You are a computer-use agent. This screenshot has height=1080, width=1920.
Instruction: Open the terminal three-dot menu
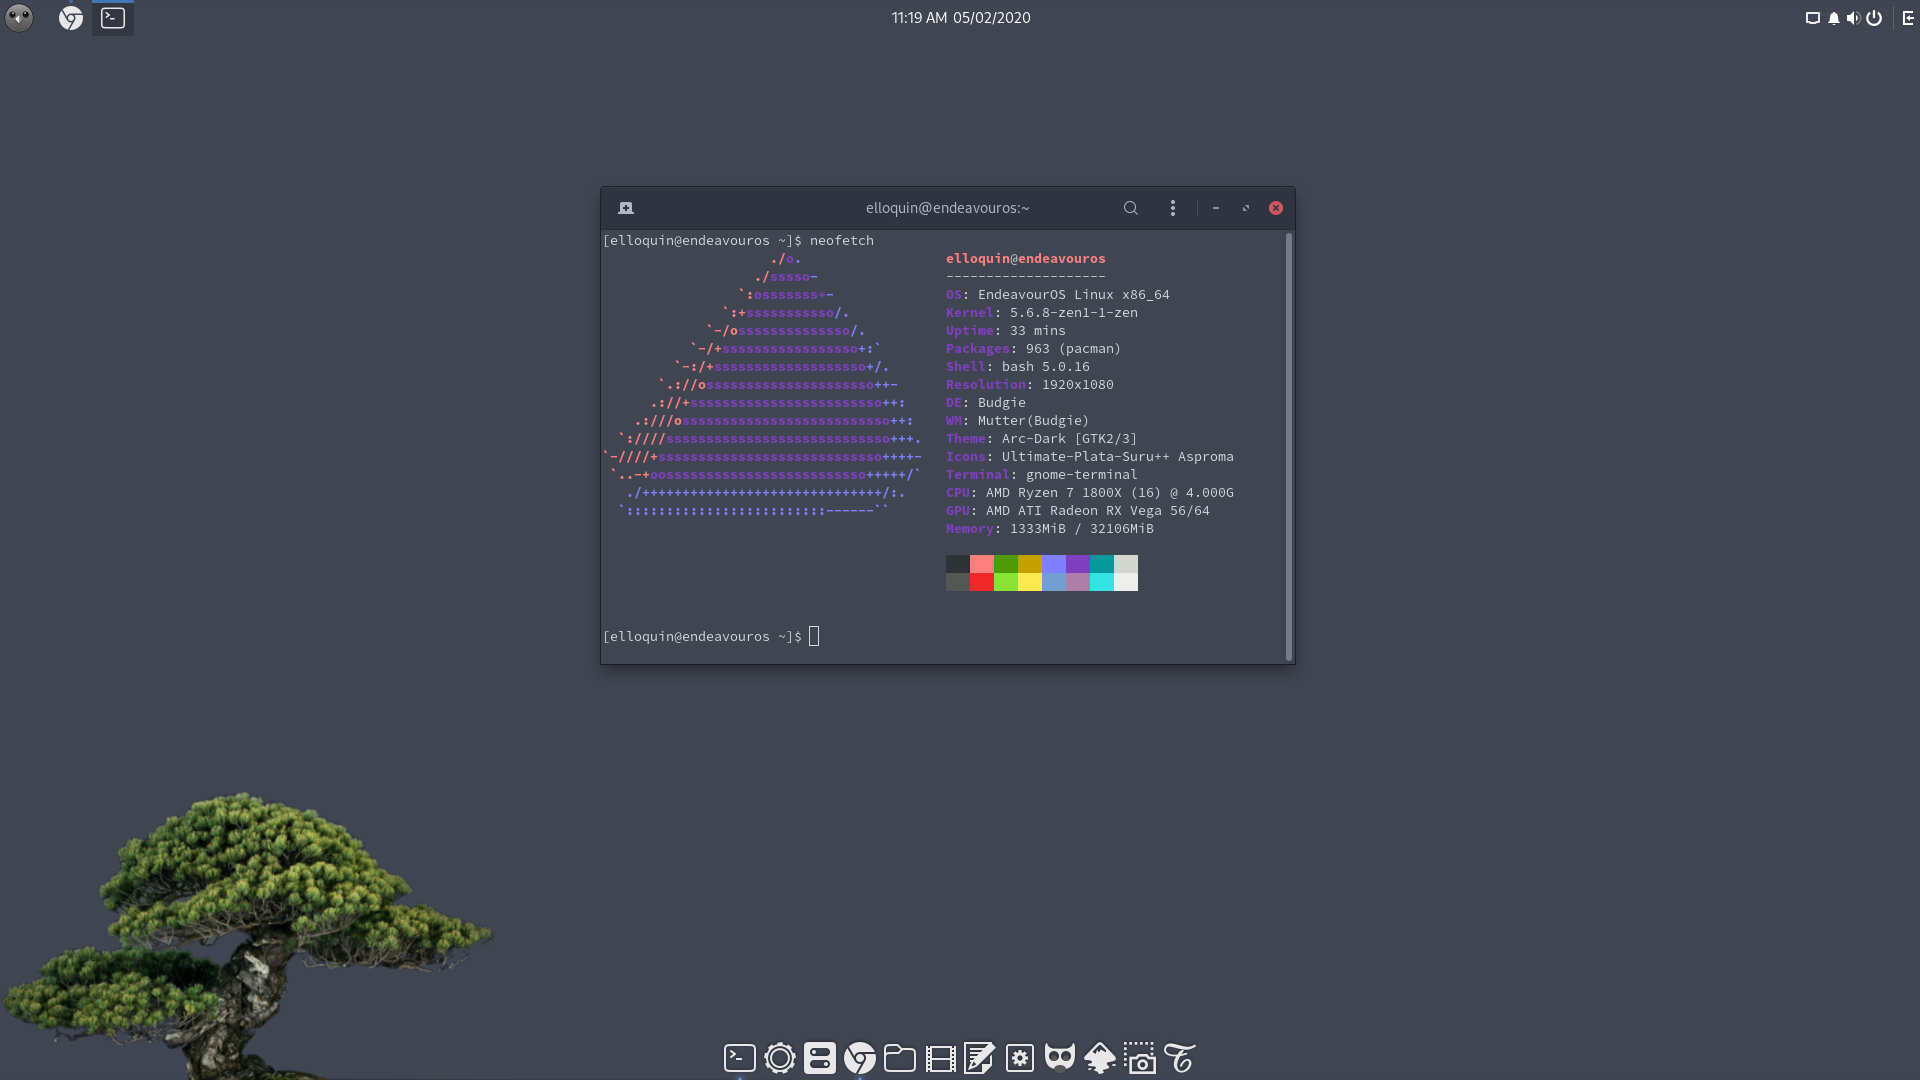(1173, 208)
